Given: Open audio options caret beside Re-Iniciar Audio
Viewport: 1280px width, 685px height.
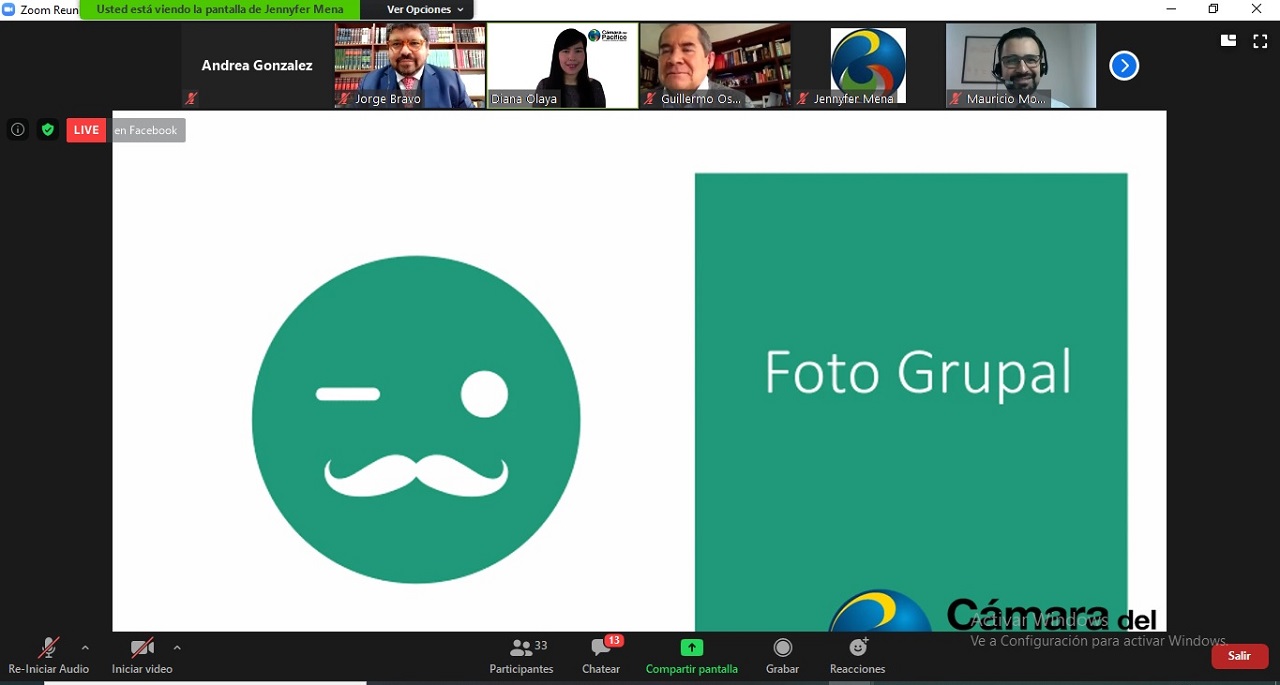Looking at the screenshot, I should [x=85, y=648].
